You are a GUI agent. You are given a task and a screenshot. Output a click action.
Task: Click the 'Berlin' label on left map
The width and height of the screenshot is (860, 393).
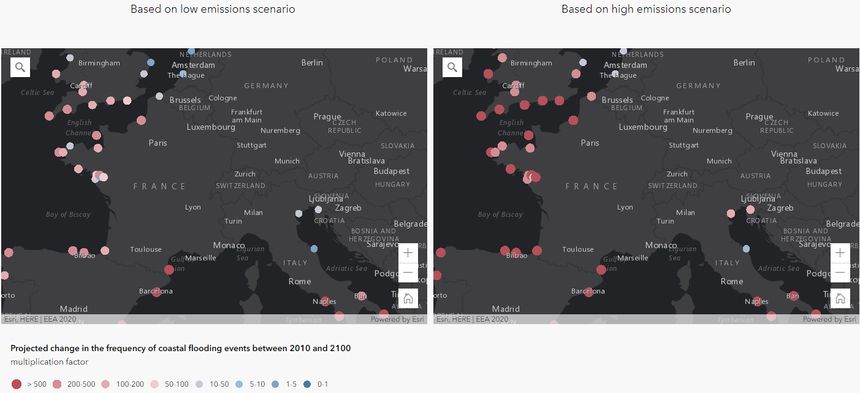click(312, 62)
